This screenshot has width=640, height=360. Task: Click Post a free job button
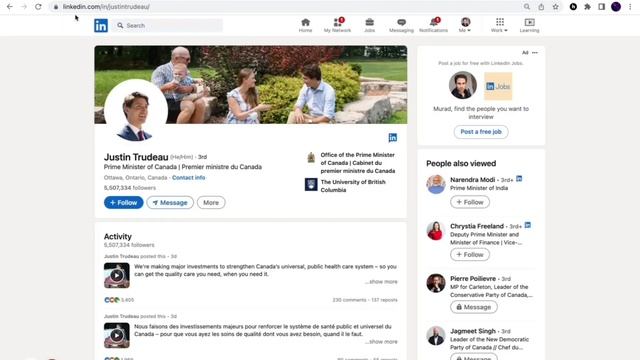(x=481, y=132)
